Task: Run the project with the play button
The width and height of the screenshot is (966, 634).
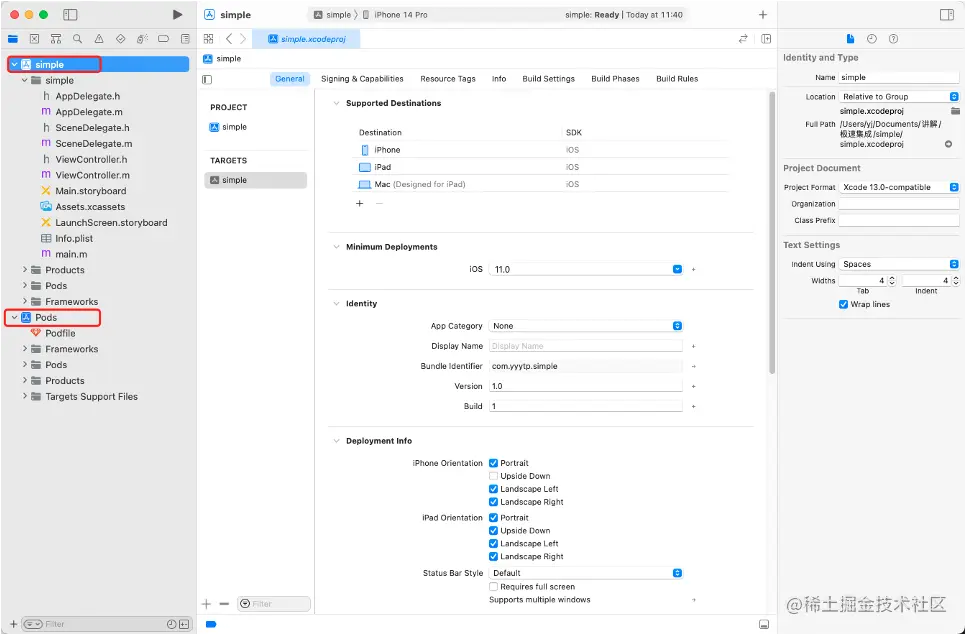Action: [x=177, y=15]
